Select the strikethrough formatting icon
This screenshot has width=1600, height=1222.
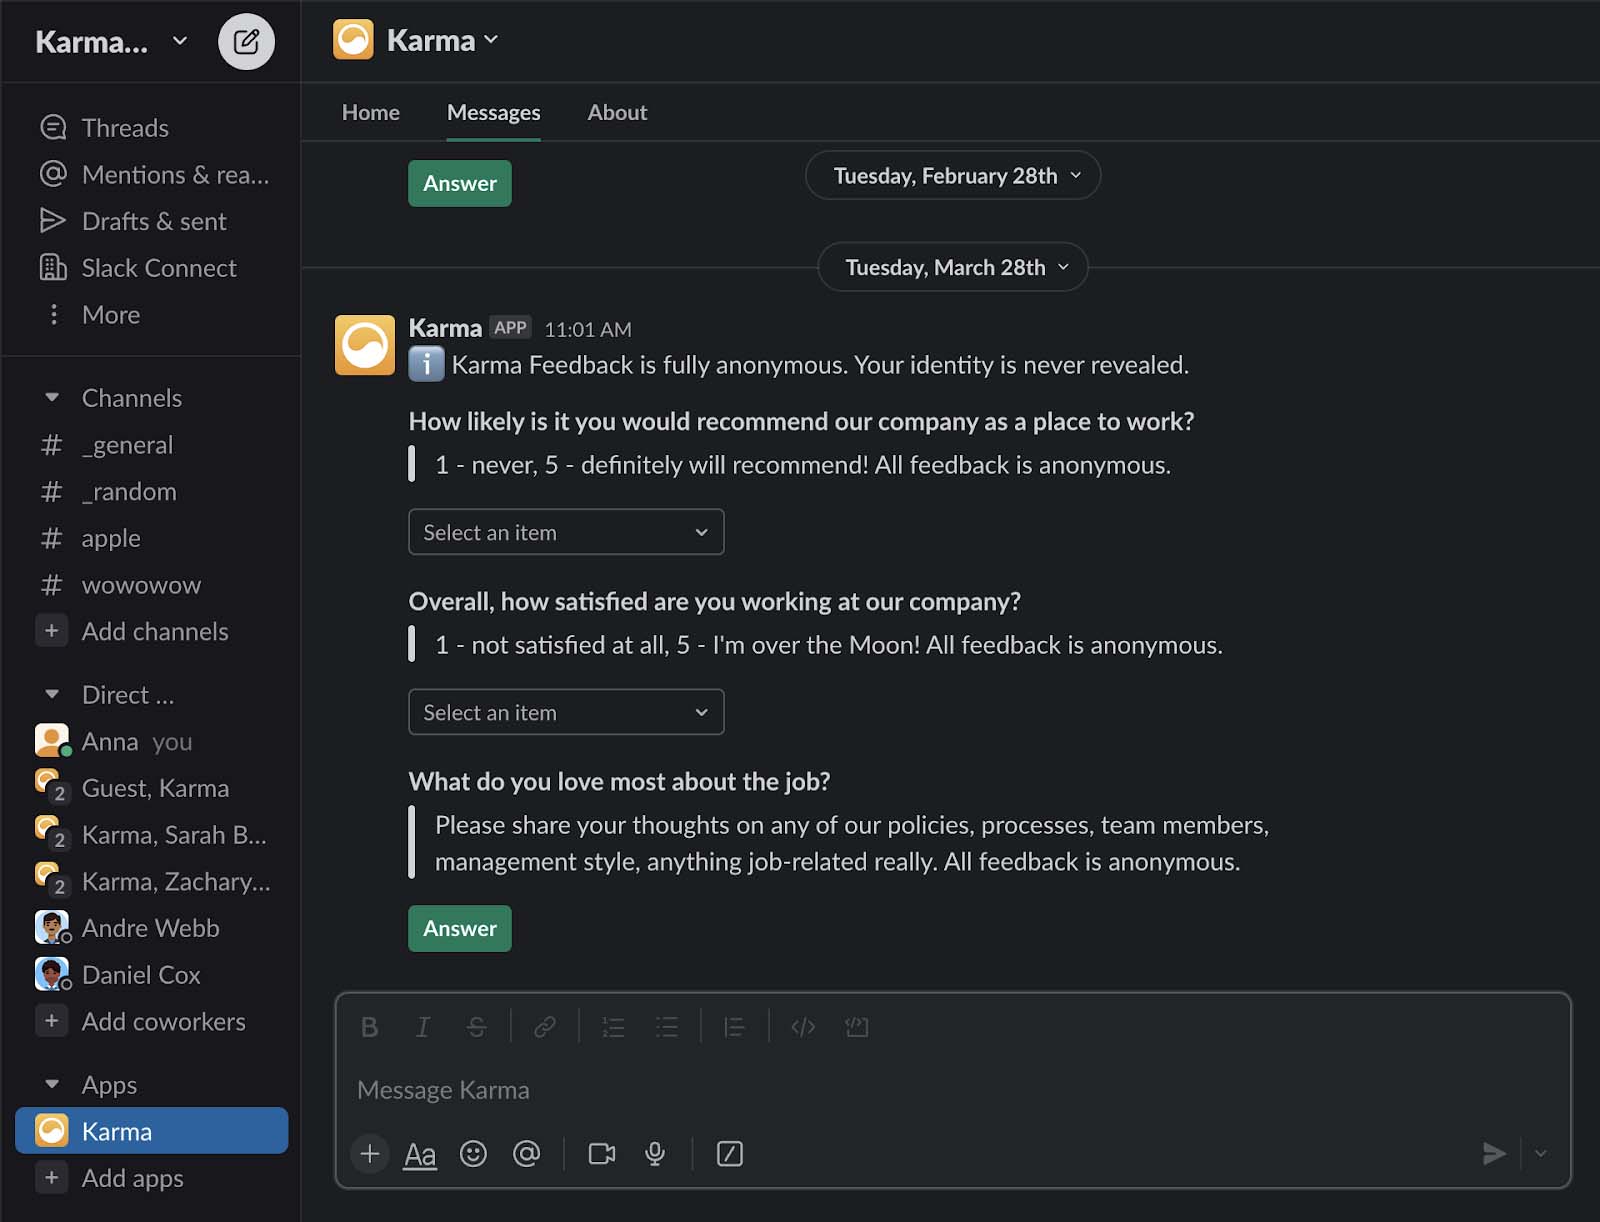(476, 1026)
